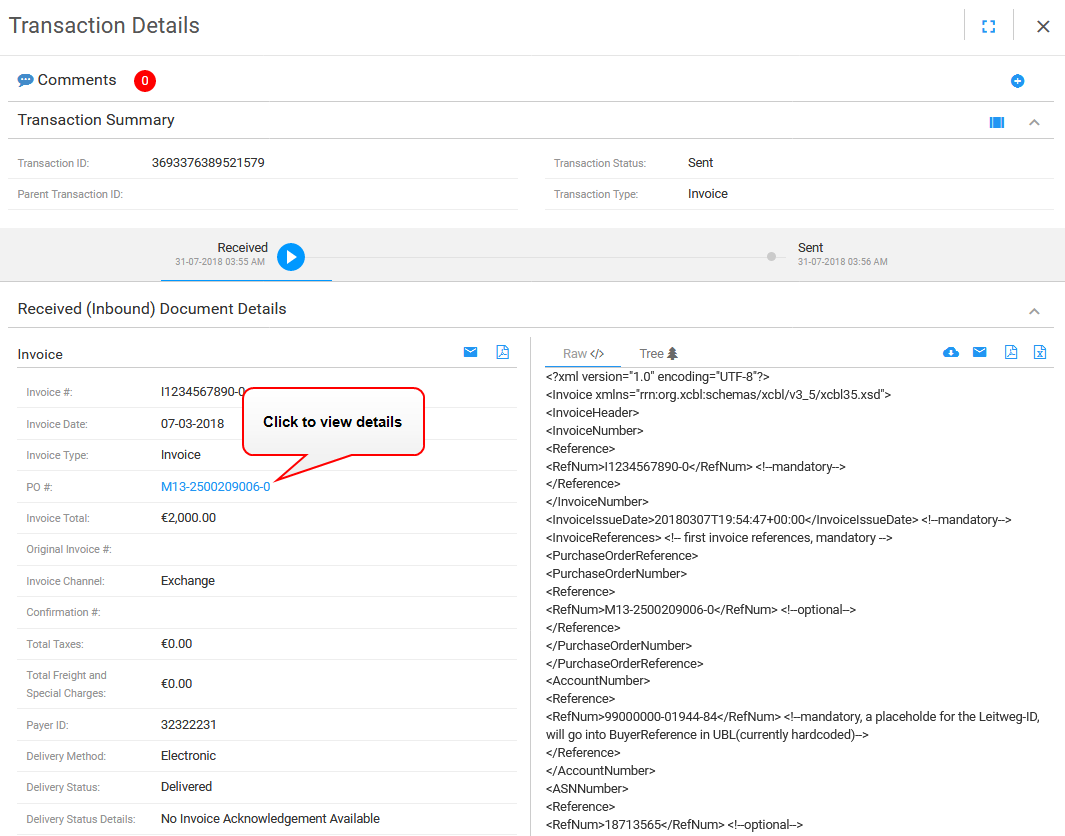This screenshot has width=1065, height=836.
Task: Open PO M13-2500209006-0 details link
Action: coord(214,486)
